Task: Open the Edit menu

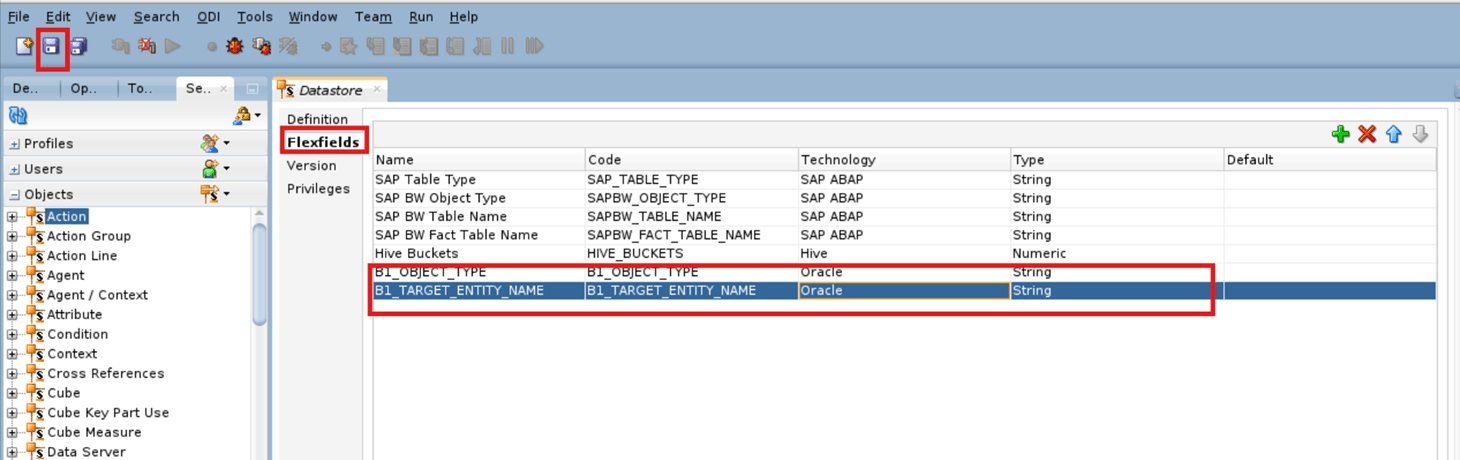Action: [x=58, y=17]
